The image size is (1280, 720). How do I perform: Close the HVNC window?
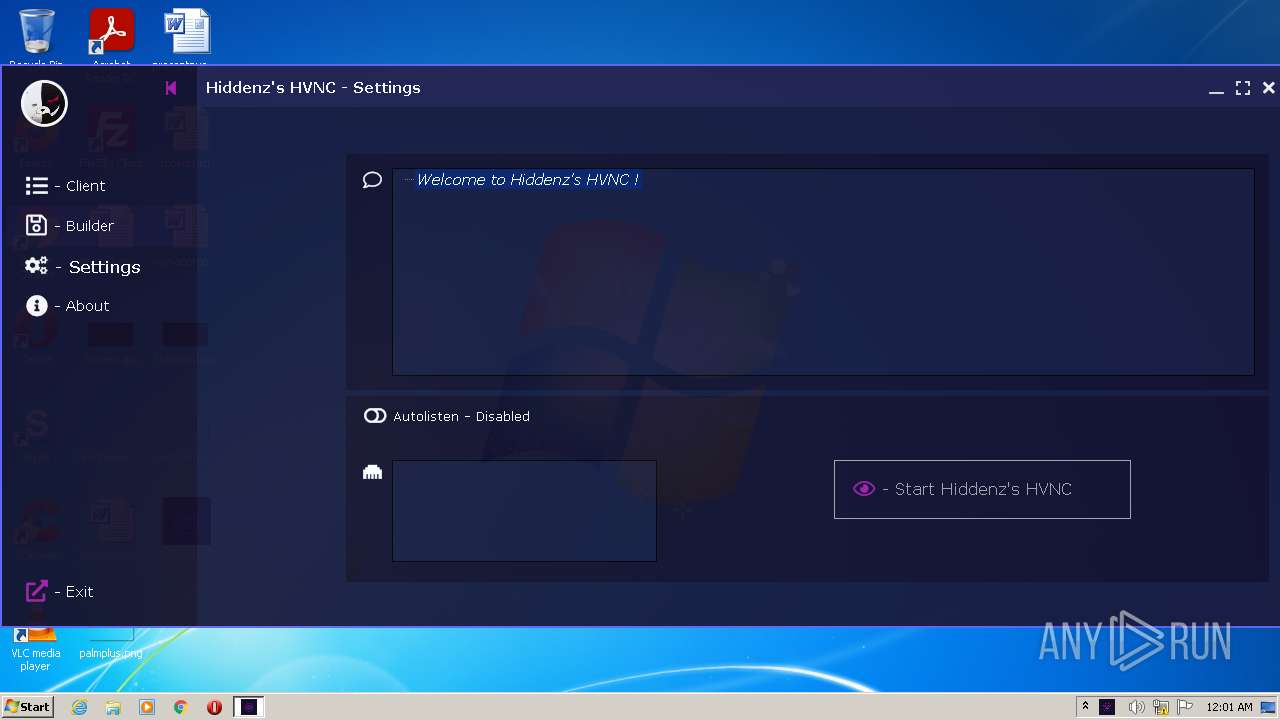[1269, 88]
